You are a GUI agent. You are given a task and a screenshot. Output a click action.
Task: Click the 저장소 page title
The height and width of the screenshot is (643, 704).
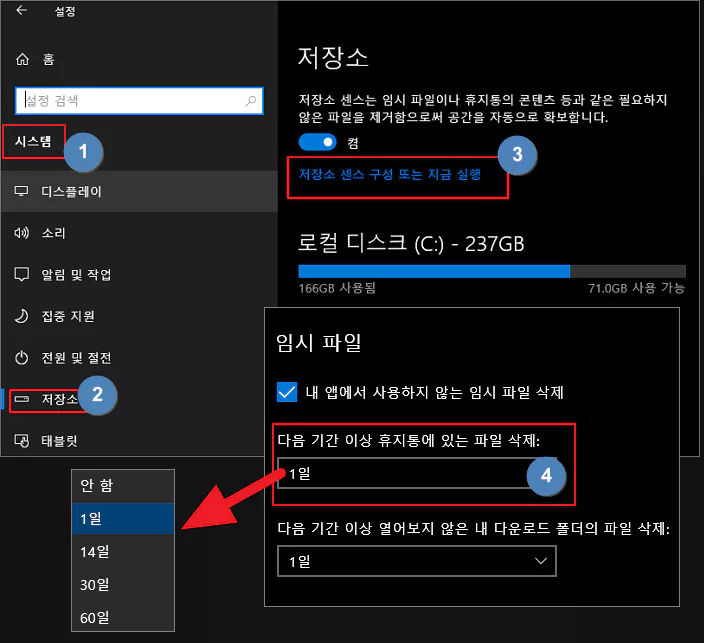pos(333,57)
